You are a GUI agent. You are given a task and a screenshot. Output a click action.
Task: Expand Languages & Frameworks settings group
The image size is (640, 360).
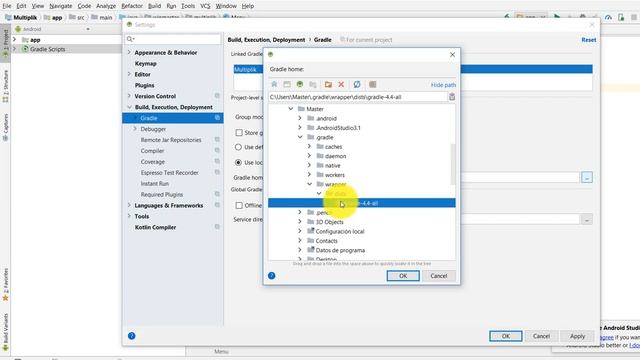pyautogui.click(x=129, y=205)
